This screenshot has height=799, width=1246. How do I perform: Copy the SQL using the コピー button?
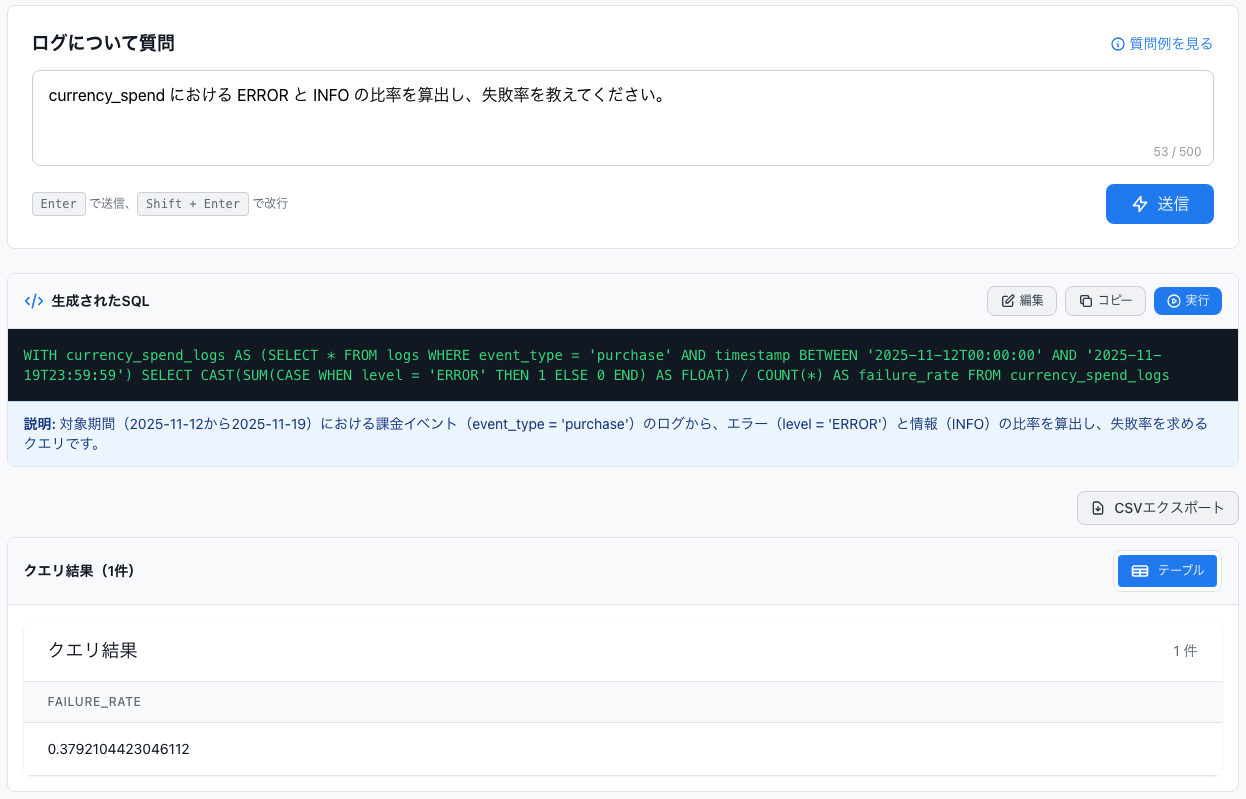(1105, 300)
